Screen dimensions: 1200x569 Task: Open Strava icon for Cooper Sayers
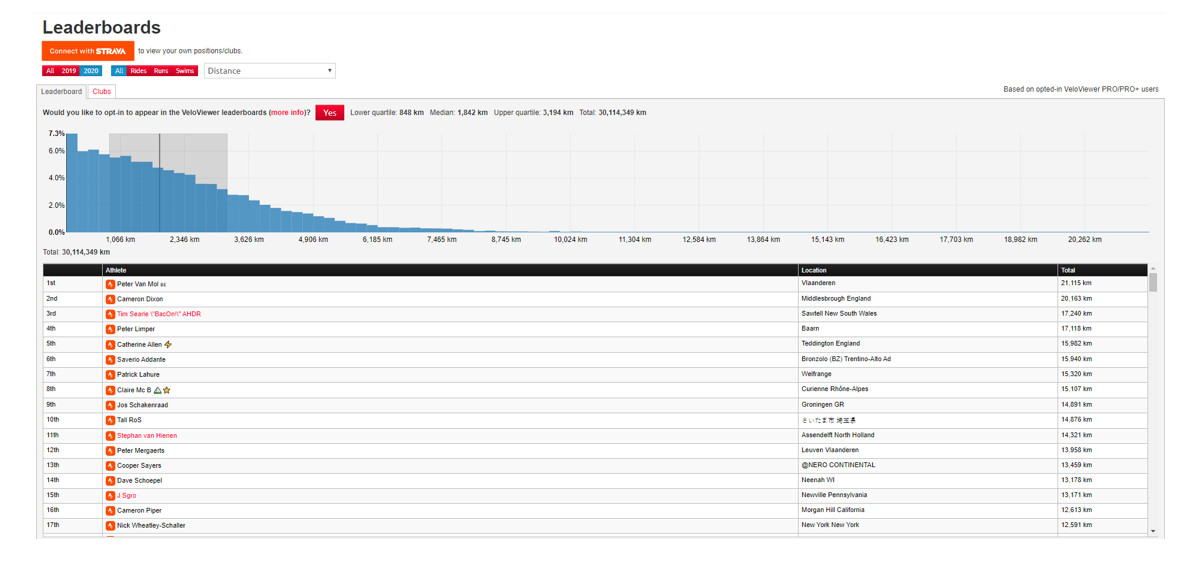110,465
